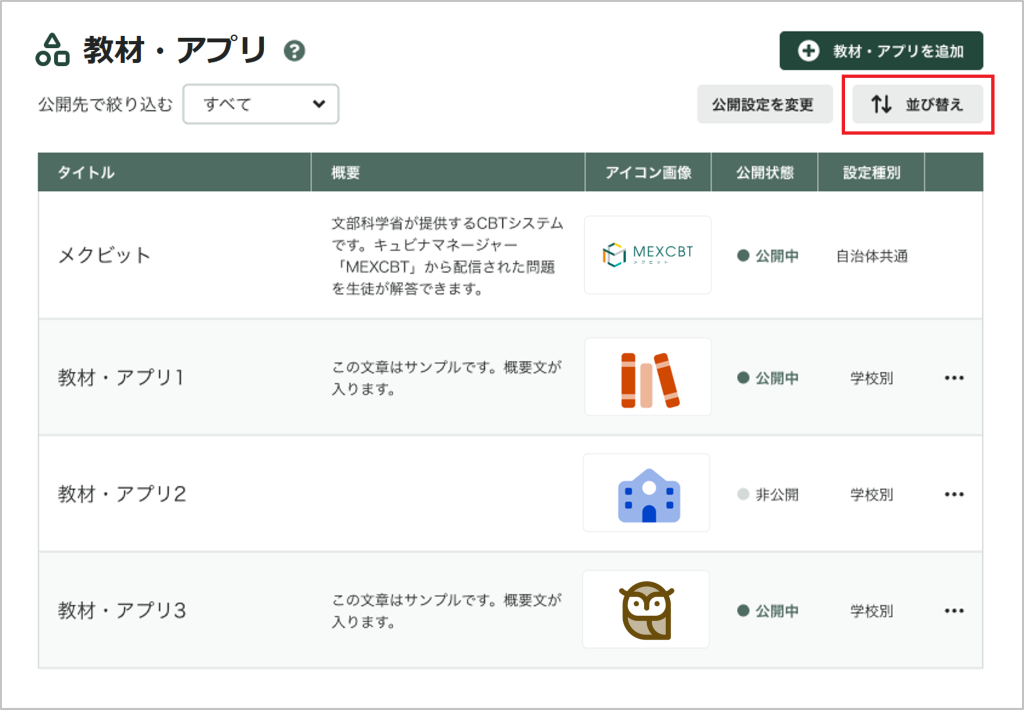Open the three-dot menu for 教材・アプリ2
The height and width of the screenshot is (710, 1024).
point(954,494)
